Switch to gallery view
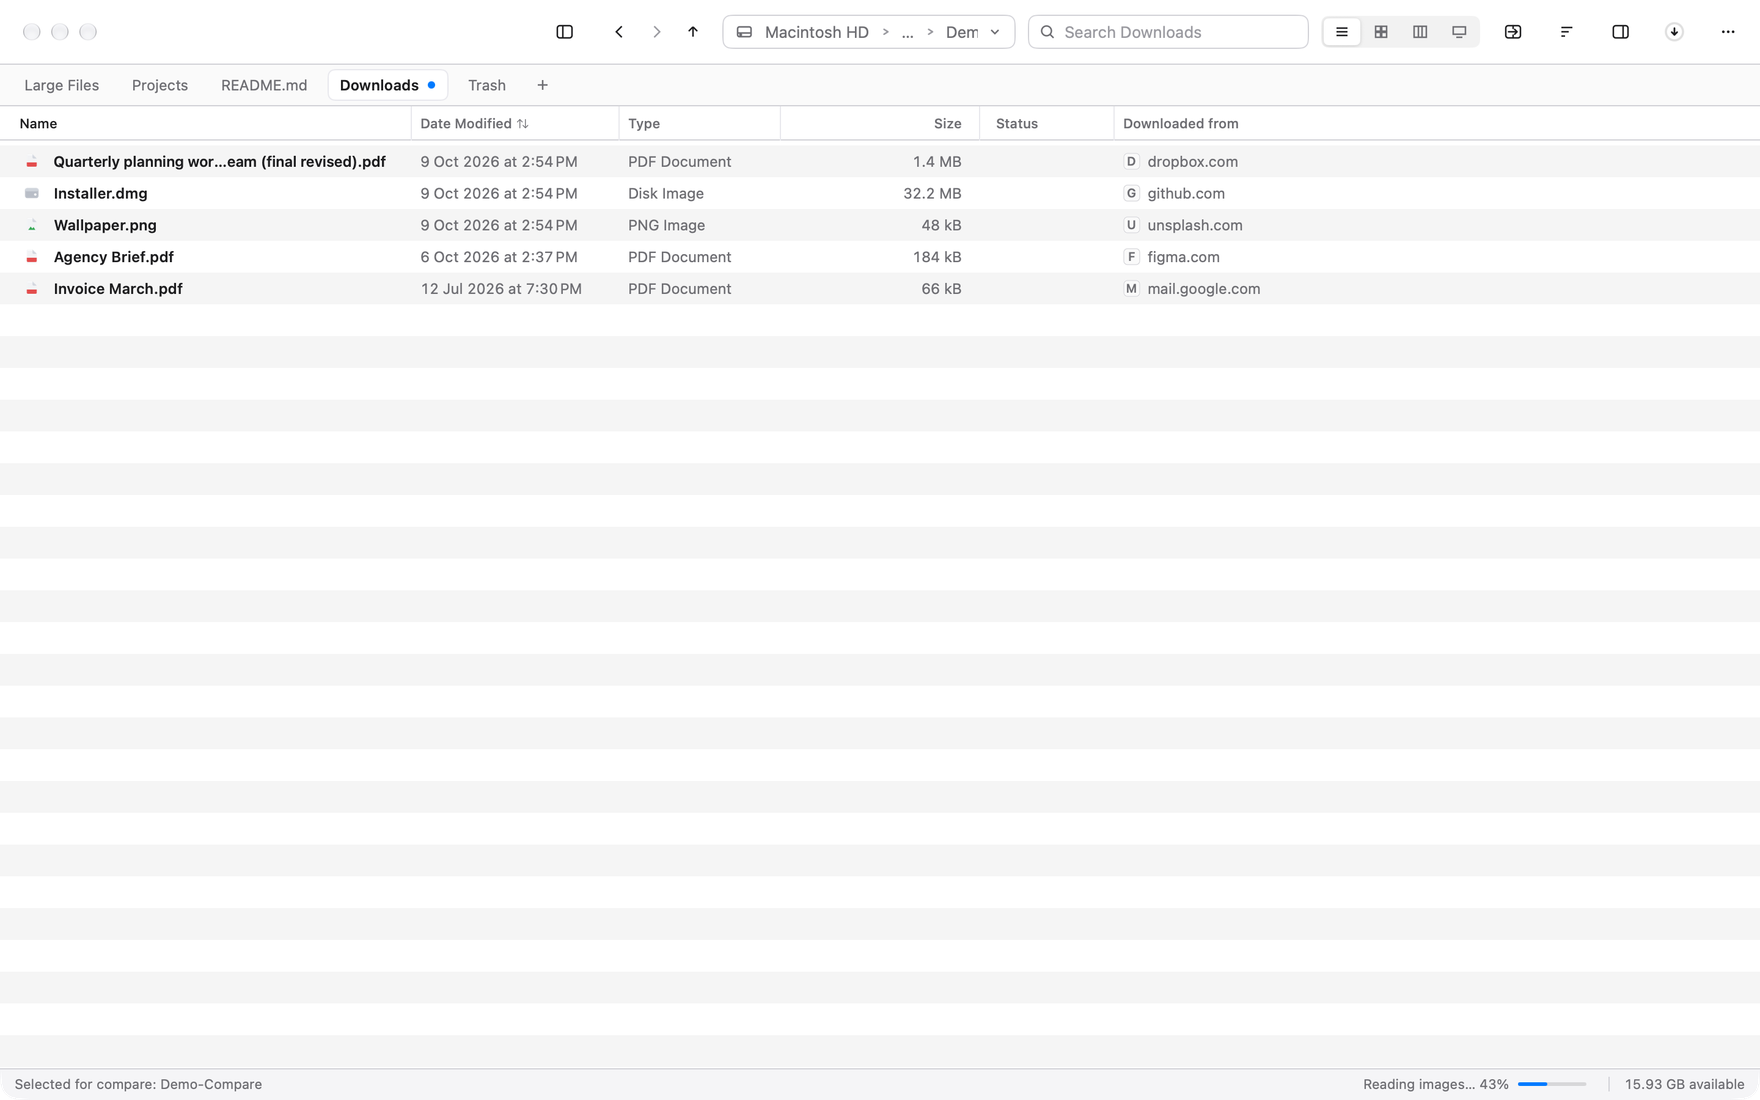 [x=1459, y=32]
